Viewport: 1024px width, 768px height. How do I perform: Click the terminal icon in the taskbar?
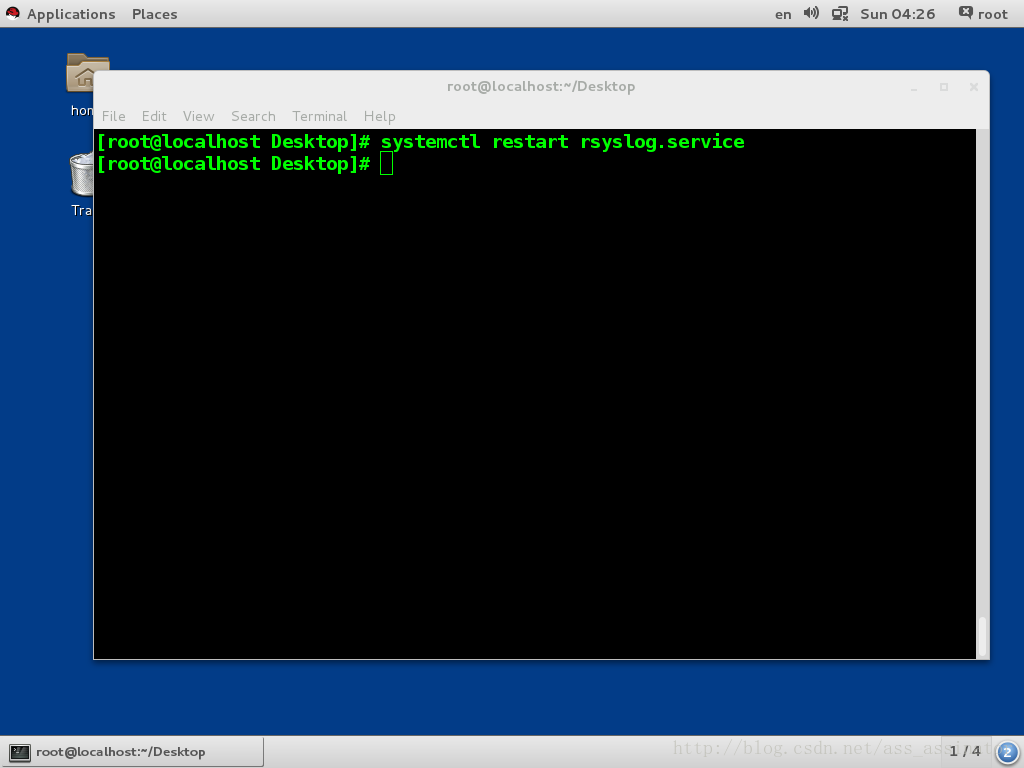coord(20,752)
